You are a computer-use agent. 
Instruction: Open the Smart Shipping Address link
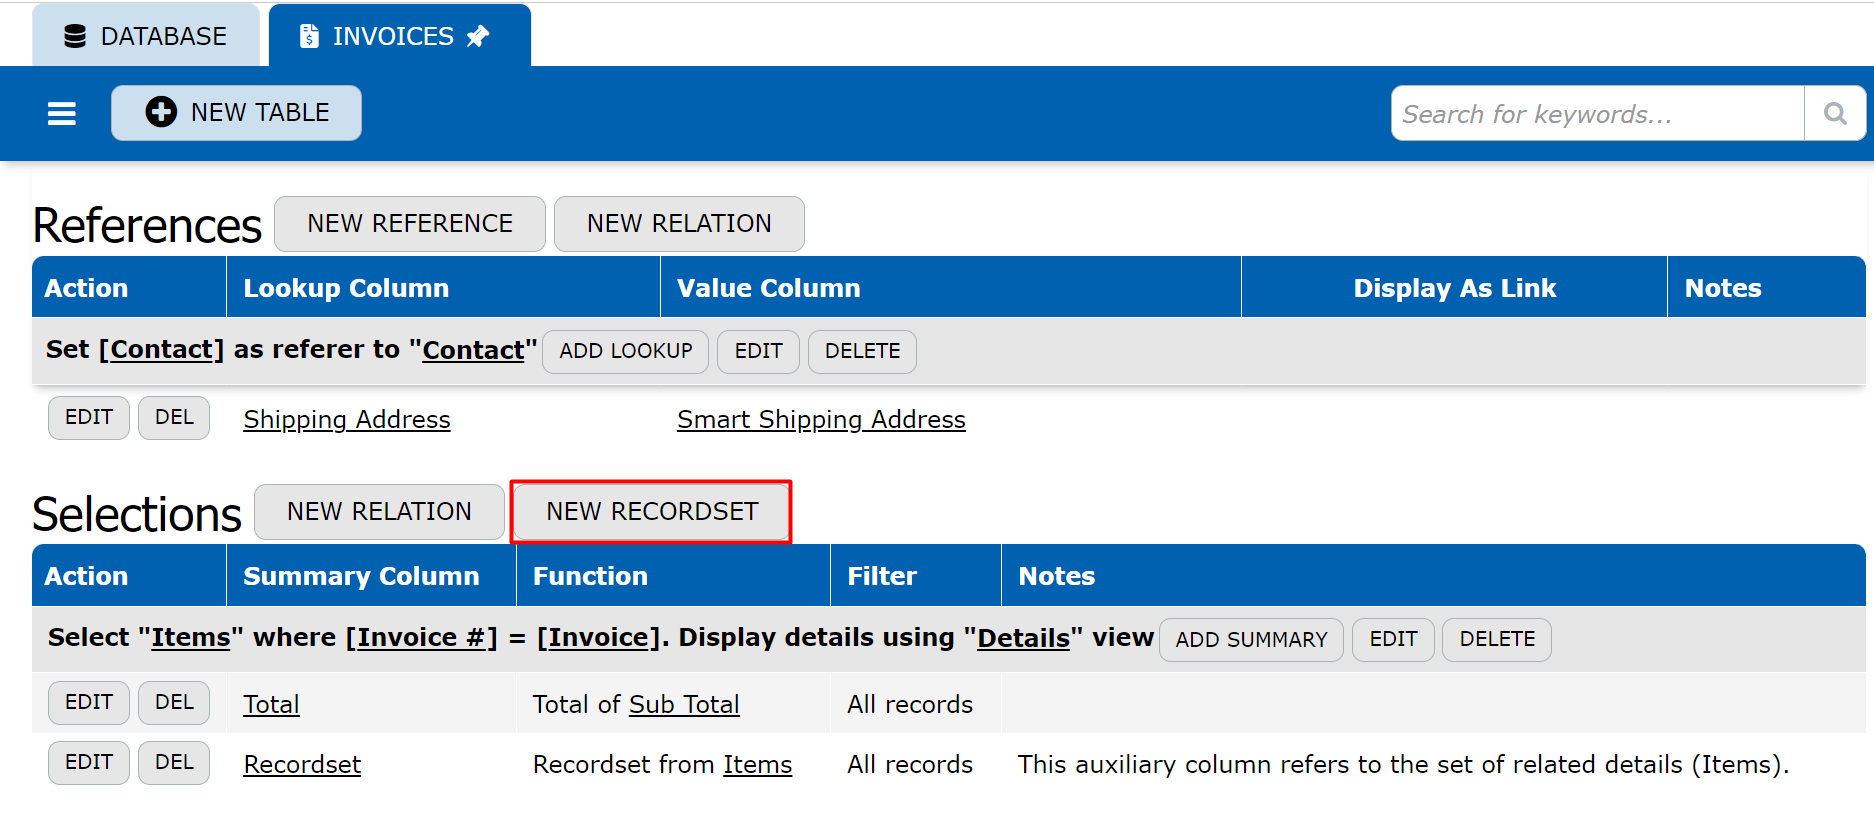[821, 420]
